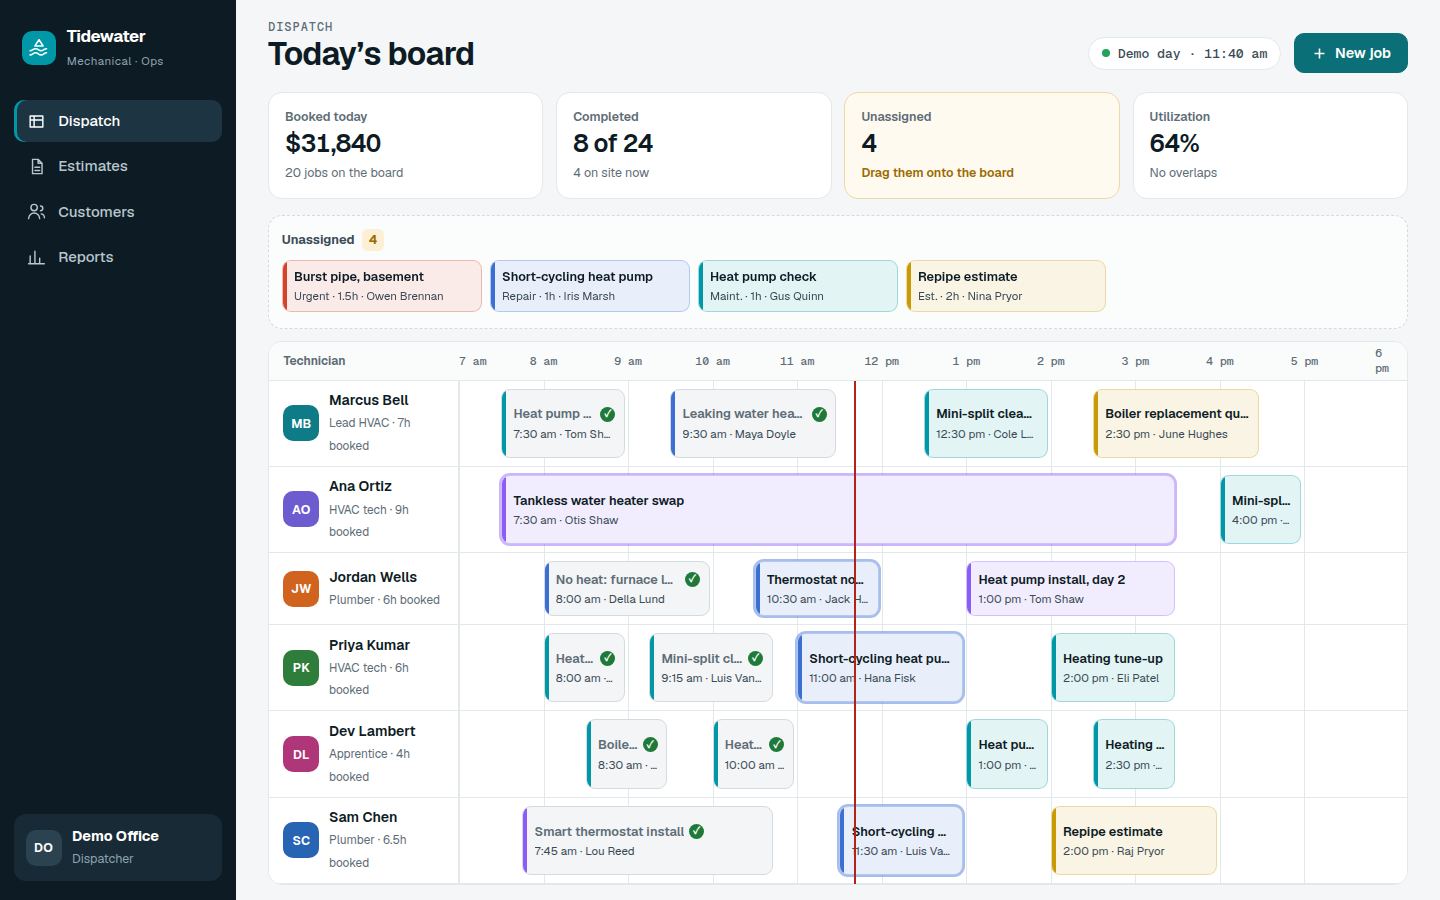Viewport: 1440px width, 900px height.
Task: Open the Demo Office dispatcher profile card
Action: pos(118,847)
